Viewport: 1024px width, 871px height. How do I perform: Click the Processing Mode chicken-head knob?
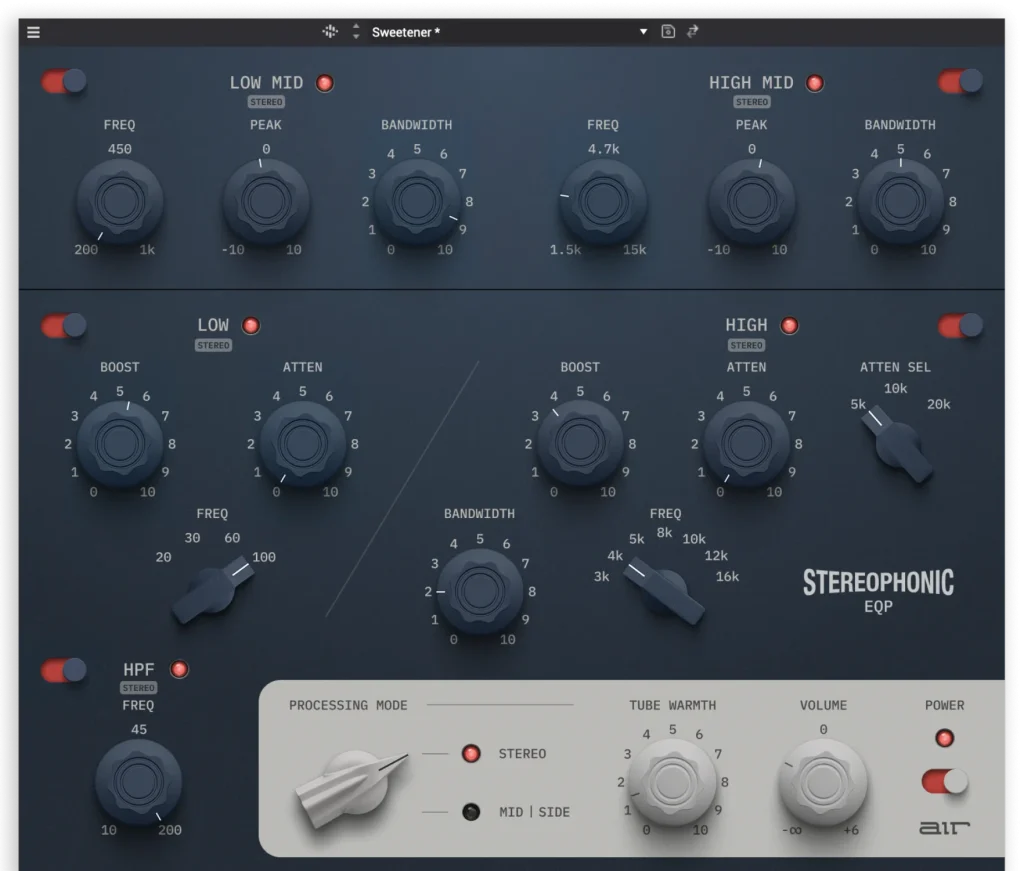351,787
